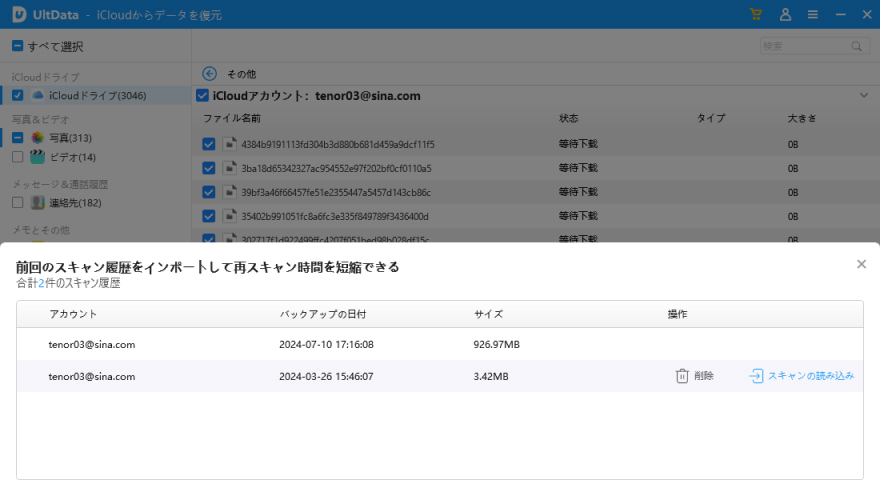Image resolution: width=880 pixels, height=496 pixels.
Task: Click the 削除 button for 2024-03-26 history
Action: [x=695, y=376]
